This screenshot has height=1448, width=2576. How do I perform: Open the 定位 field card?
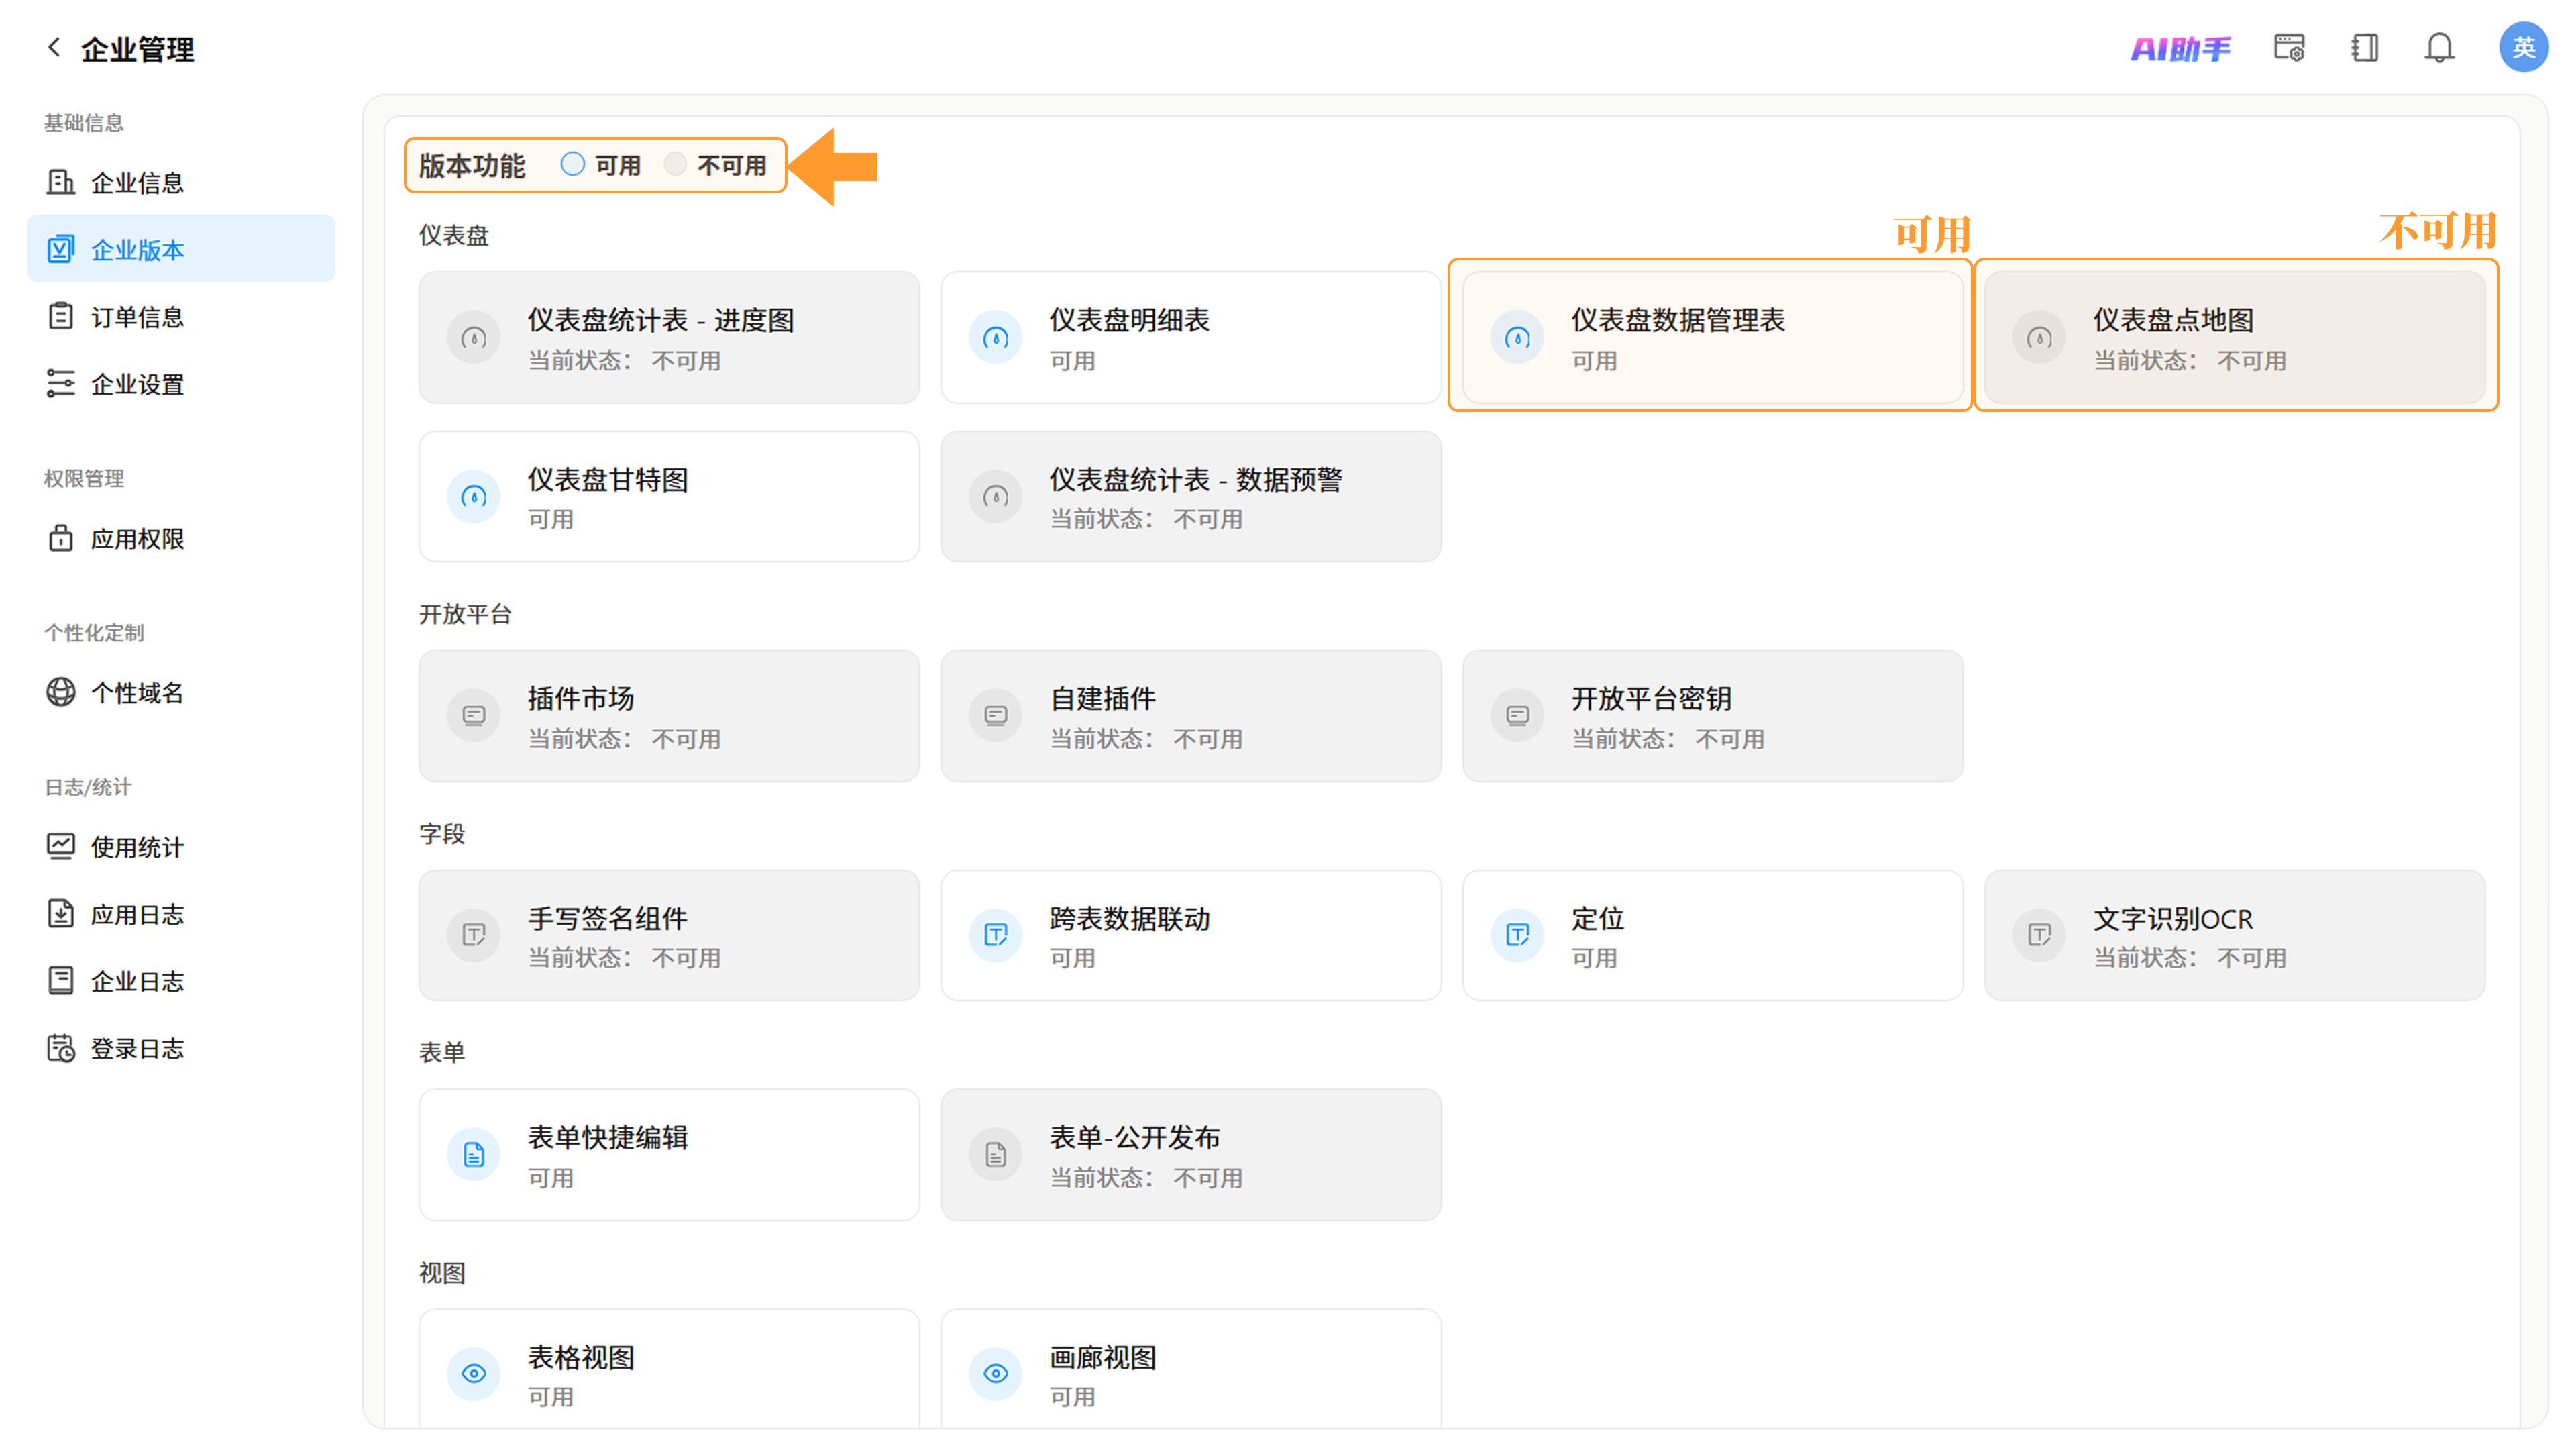tap(1713, 935)
